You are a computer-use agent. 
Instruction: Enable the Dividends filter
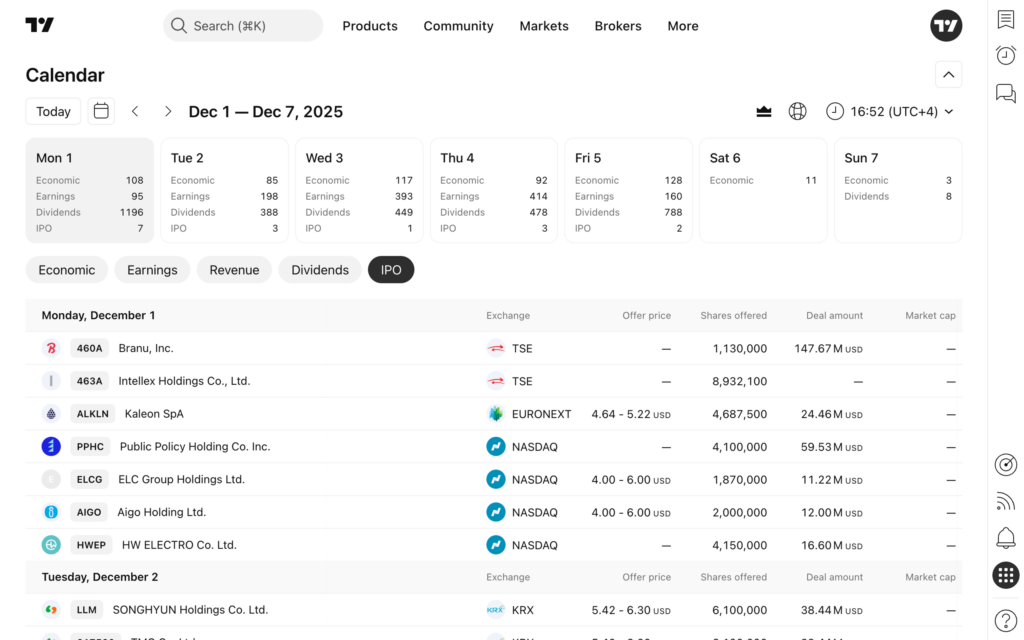coord(319,269)
